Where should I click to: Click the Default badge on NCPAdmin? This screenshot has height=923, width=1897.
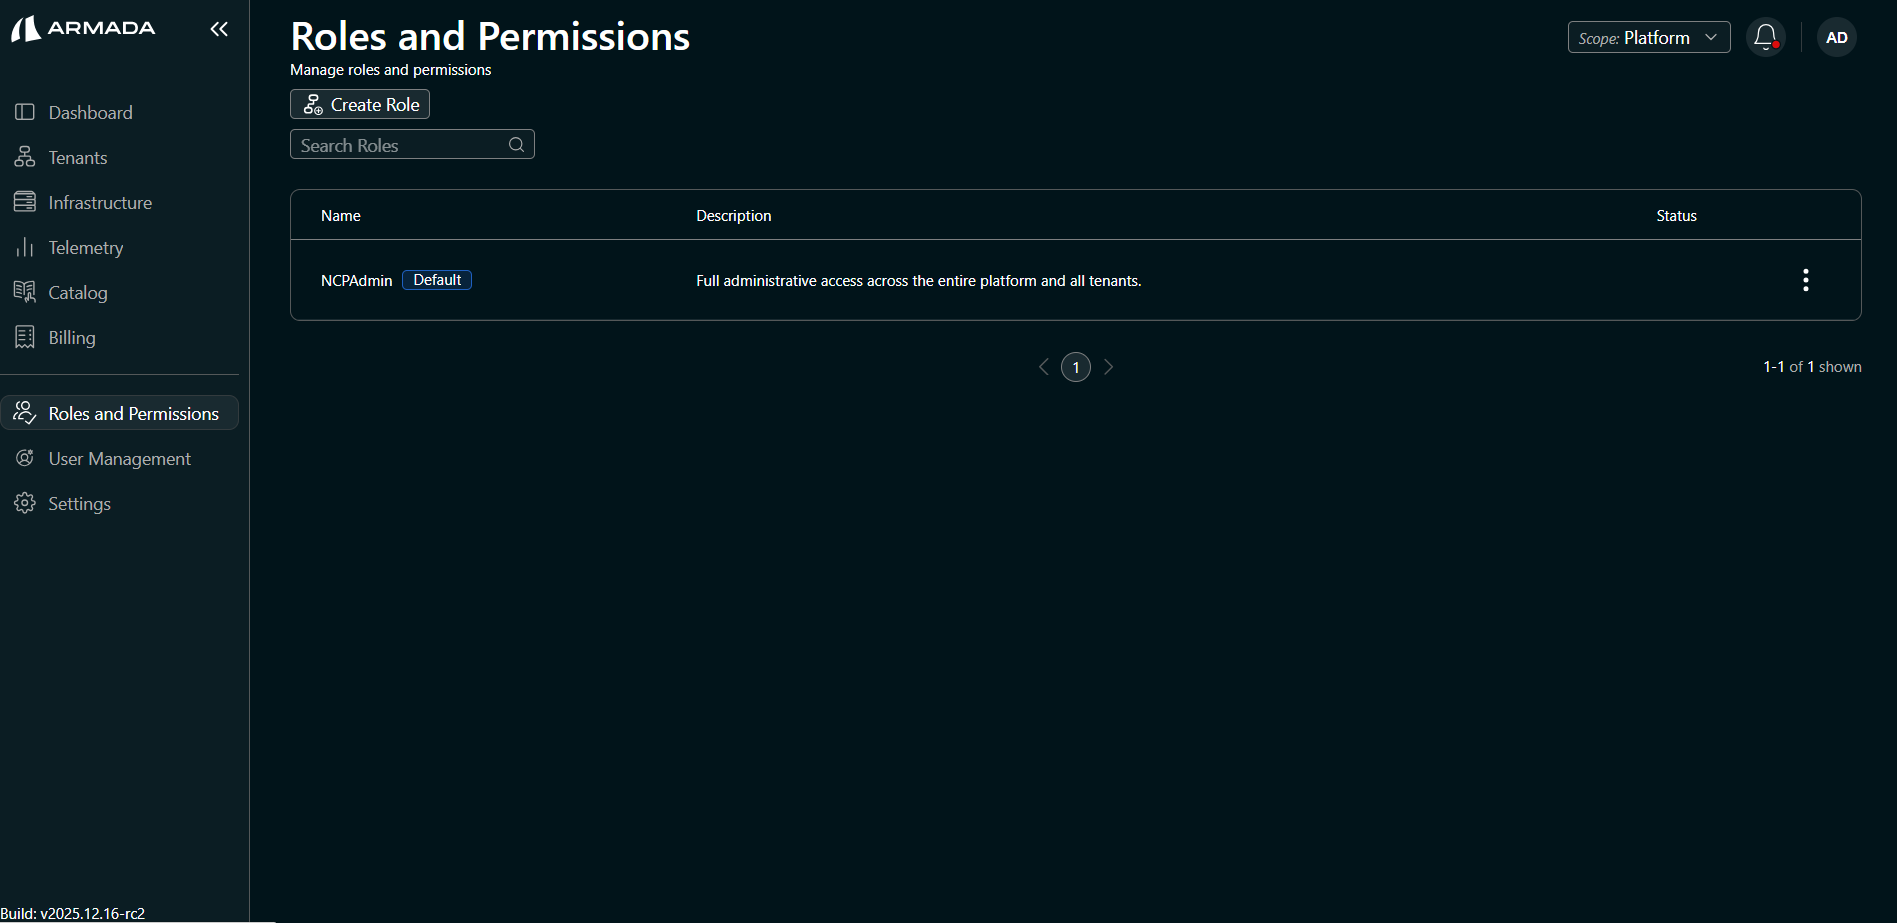[436, 279]
